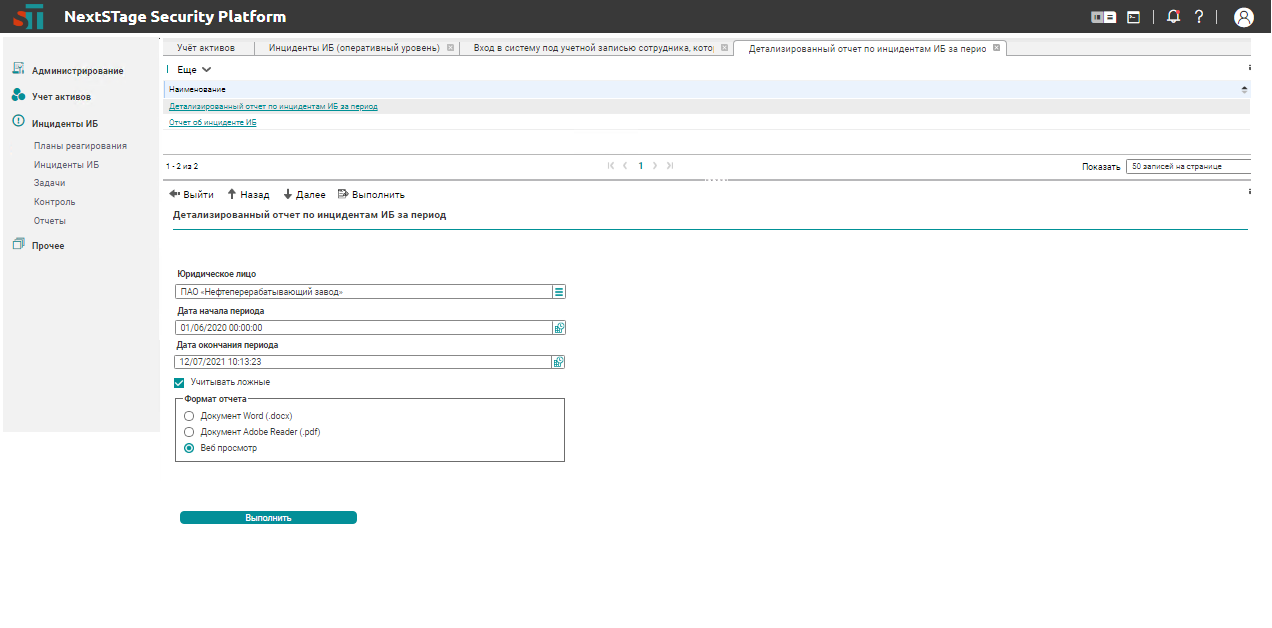Toggle sort arrows on Наименование column
Screen dimensions: 1272x628
[1244, 90]
